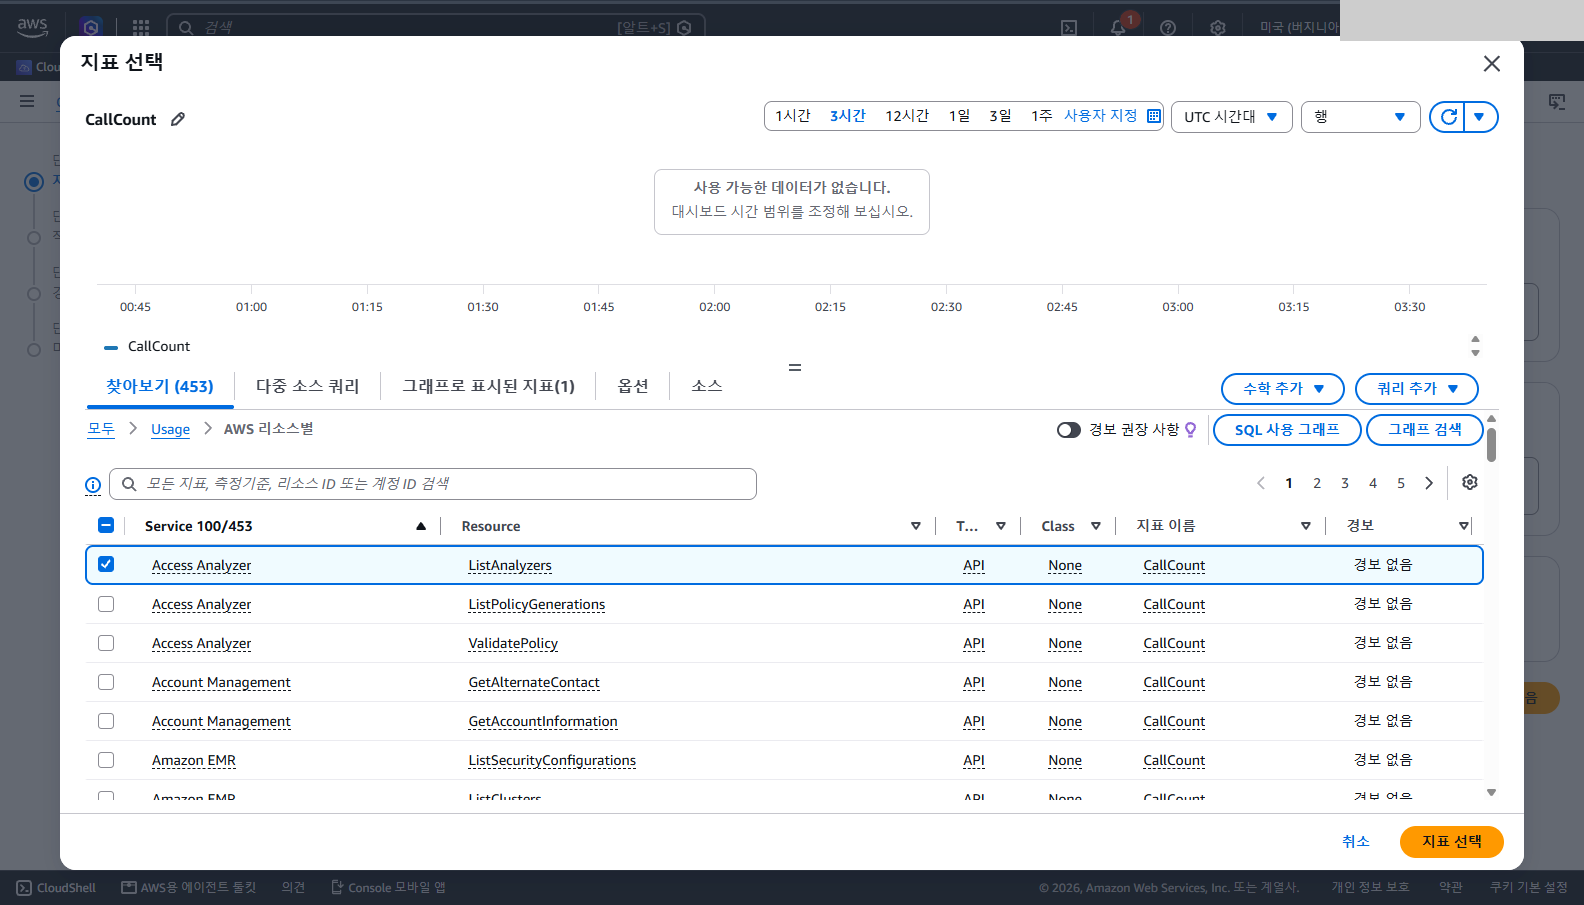Screen dimensions: 1584x905
Task: Open AWS help question mark icon
Action: coord(1168,27)
